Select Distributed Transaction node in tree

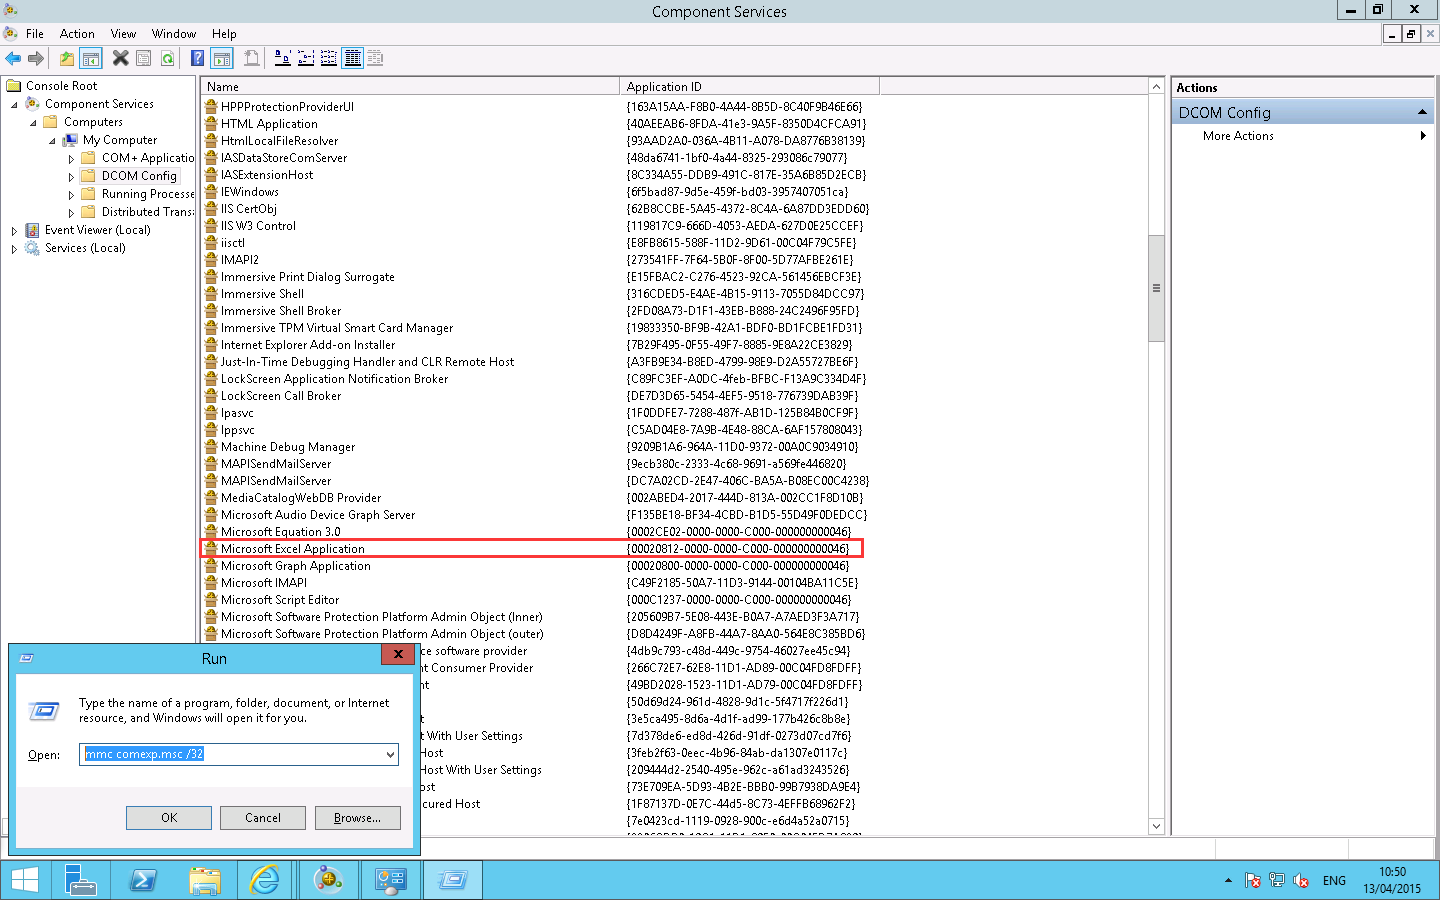[x=147, y=212]
